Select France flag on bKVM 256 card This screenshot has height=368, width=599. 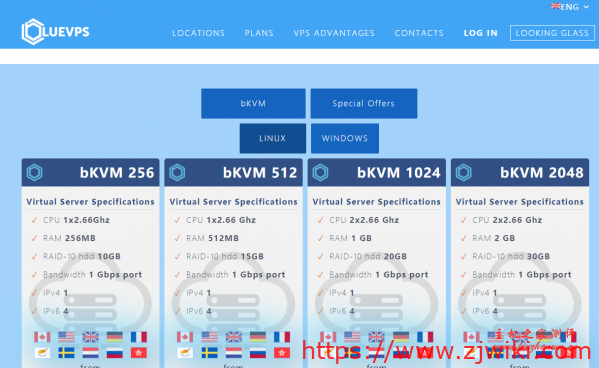(x=139, y=337)
